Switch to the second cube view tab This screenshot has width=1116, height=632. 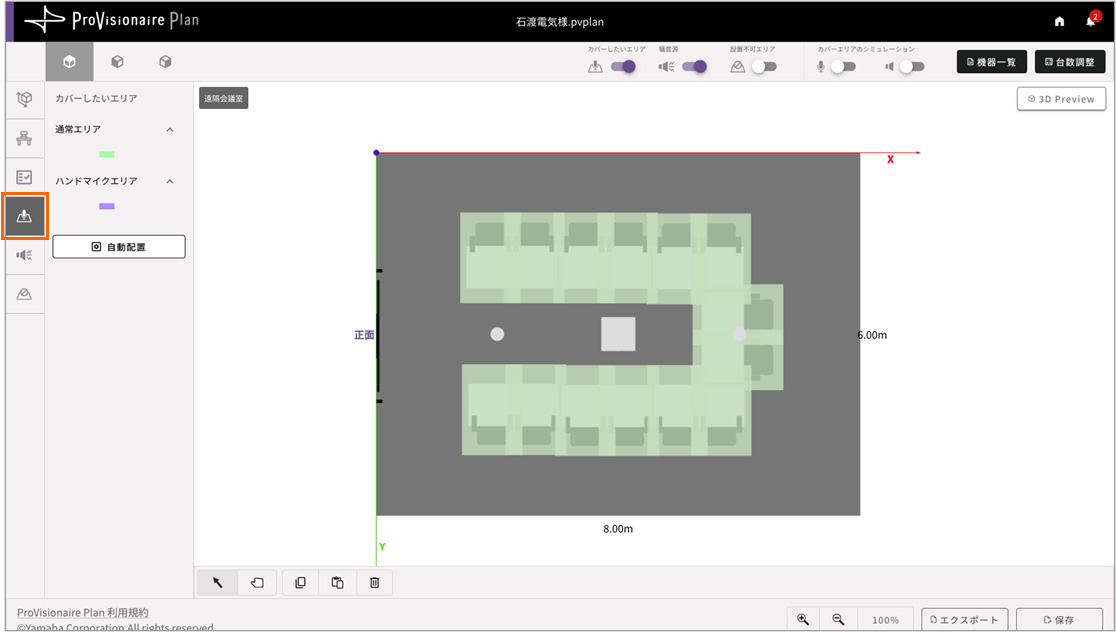117,62
